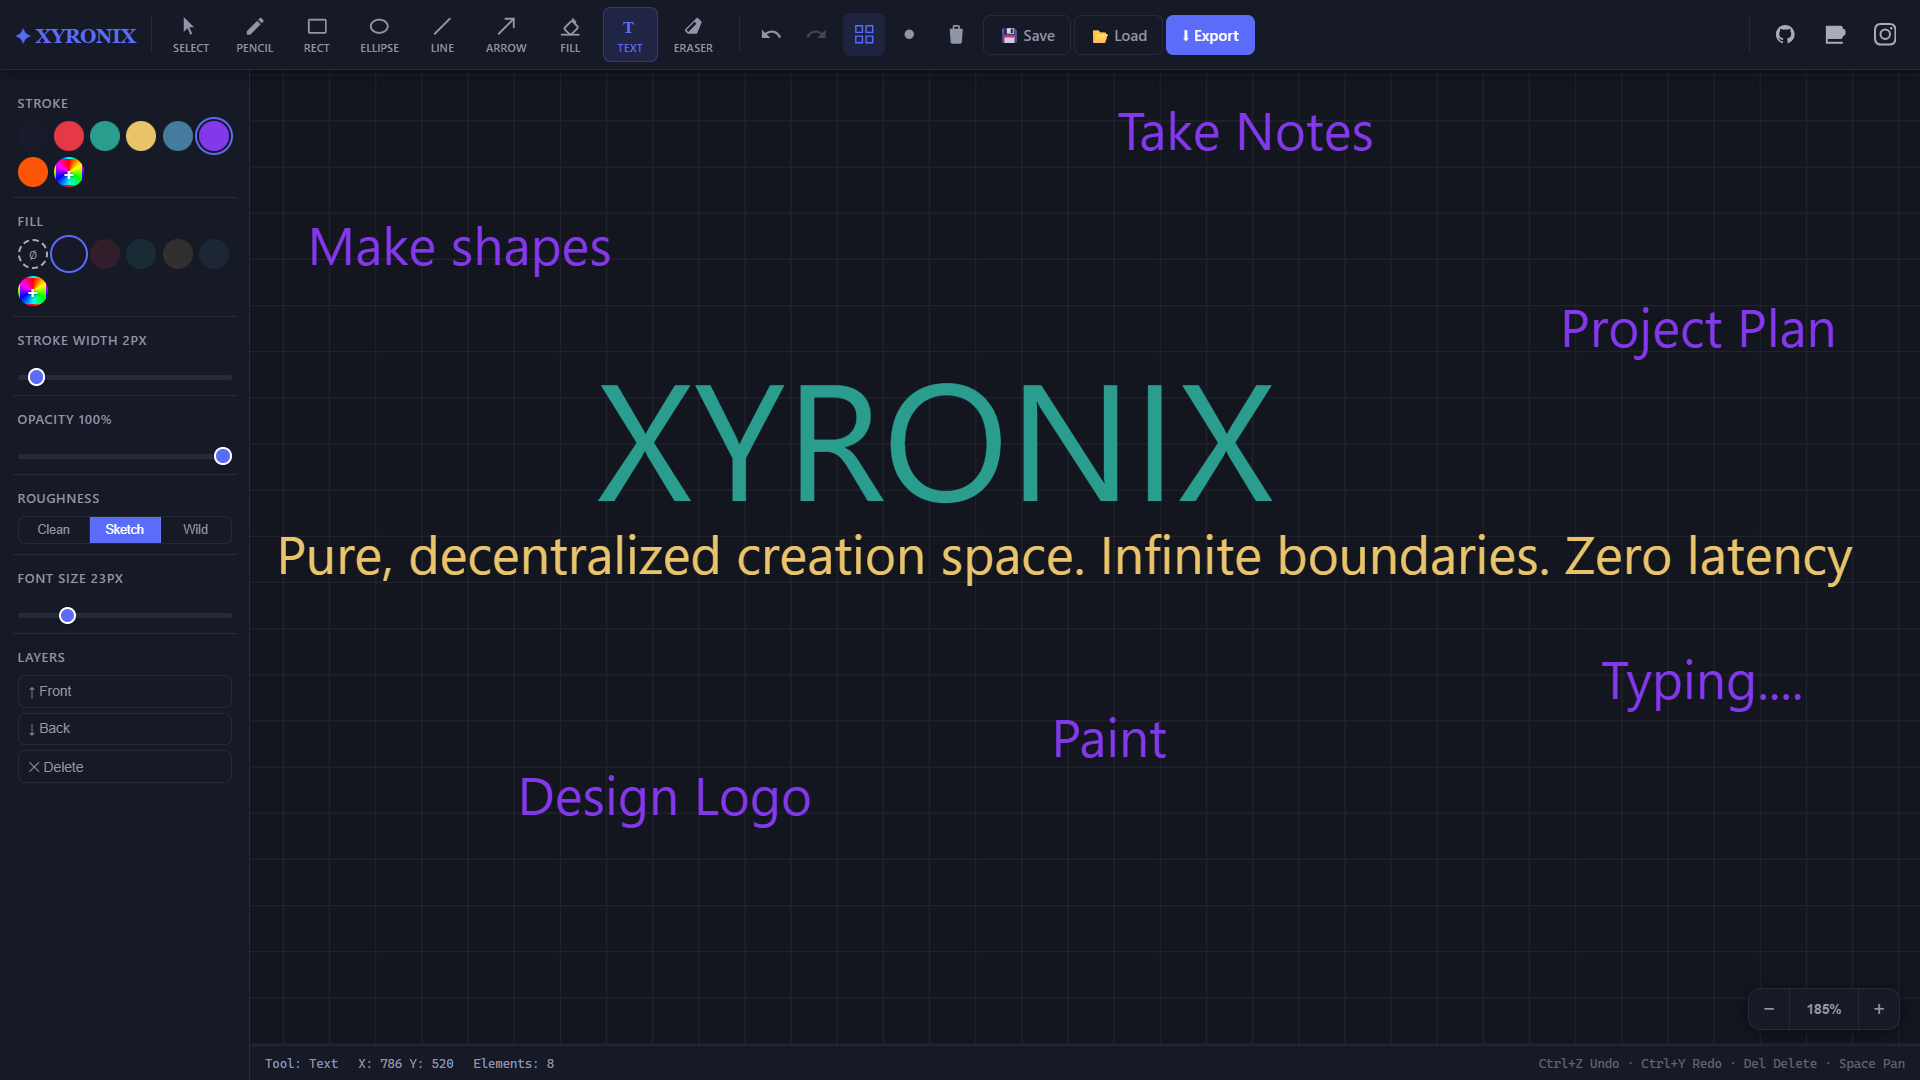Click zoom in on the canvas
Screen dimensions: 1920x1080
point(1878,1009)
